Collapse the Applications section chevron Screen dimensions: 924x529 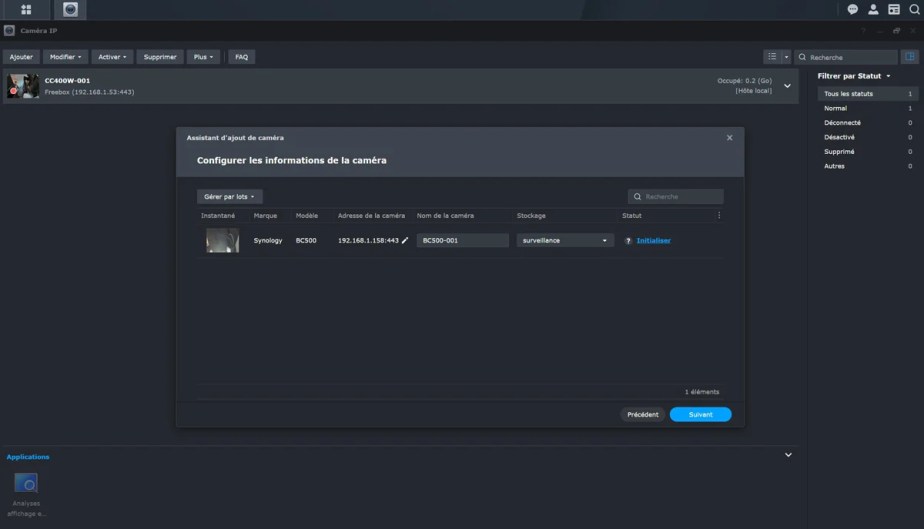click(x=788, y=455)
